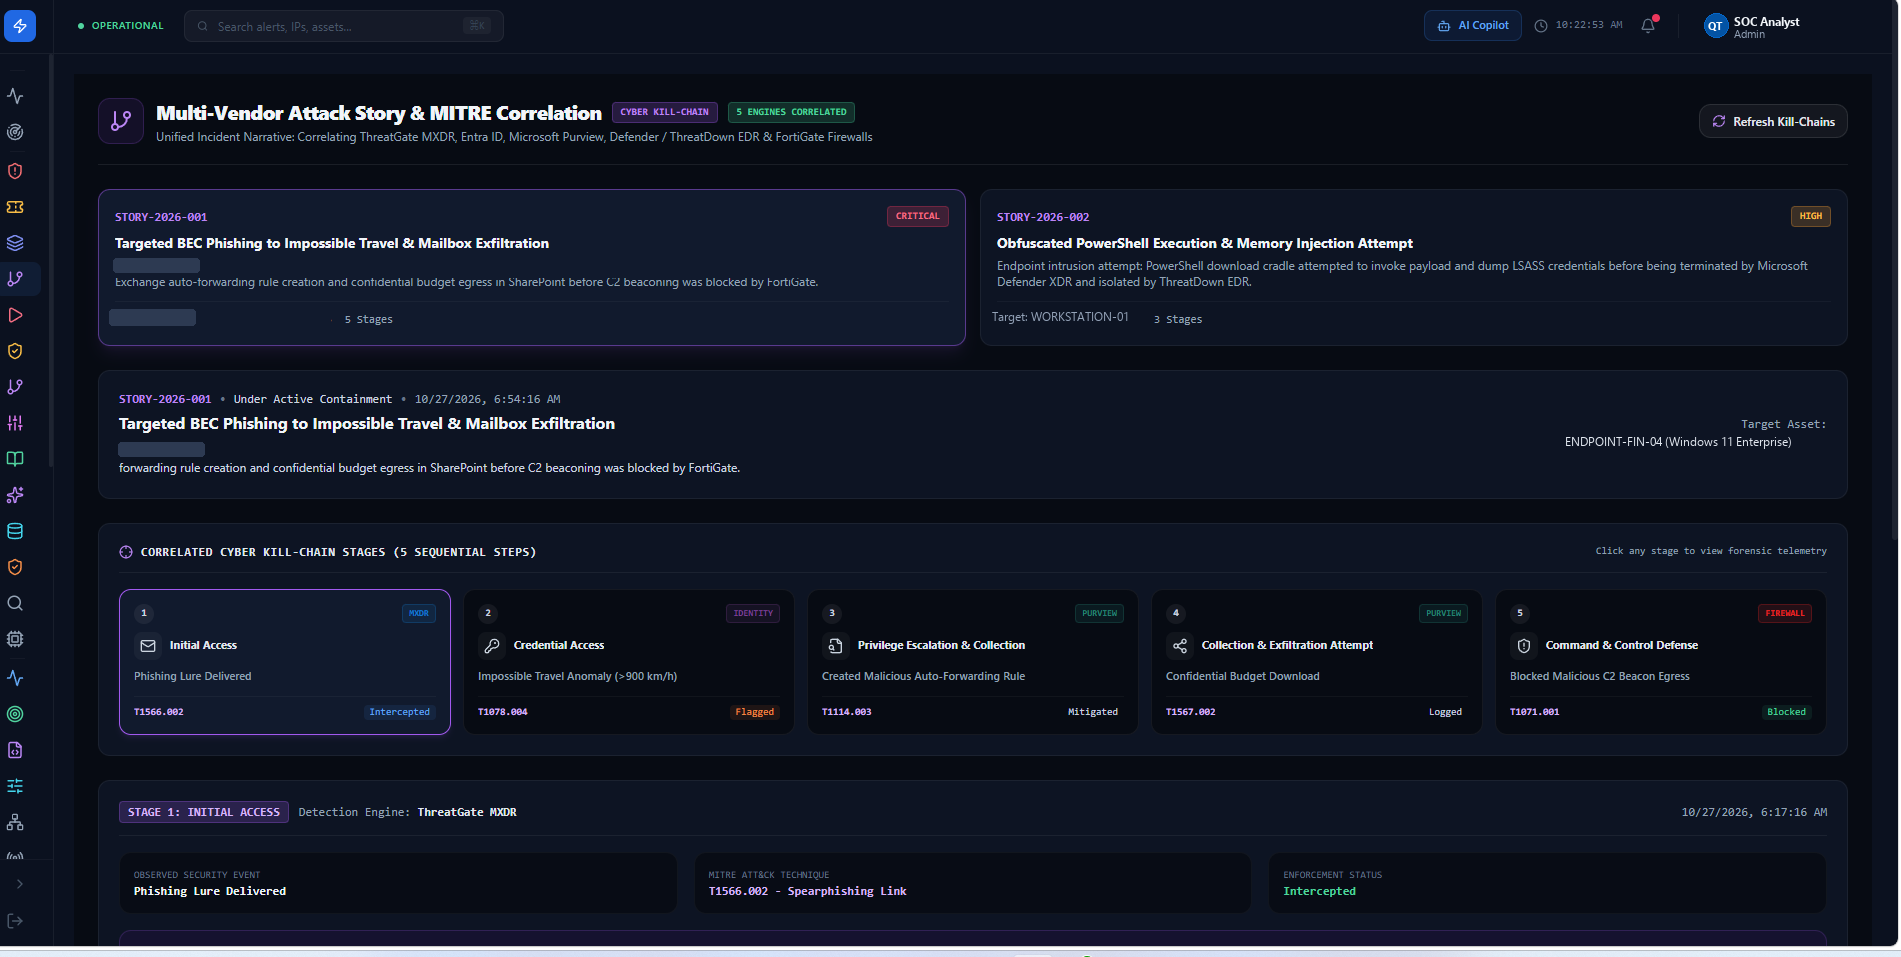
Task: Open the SOC Analyst user menu
Action: click(x=1752, y=27)
